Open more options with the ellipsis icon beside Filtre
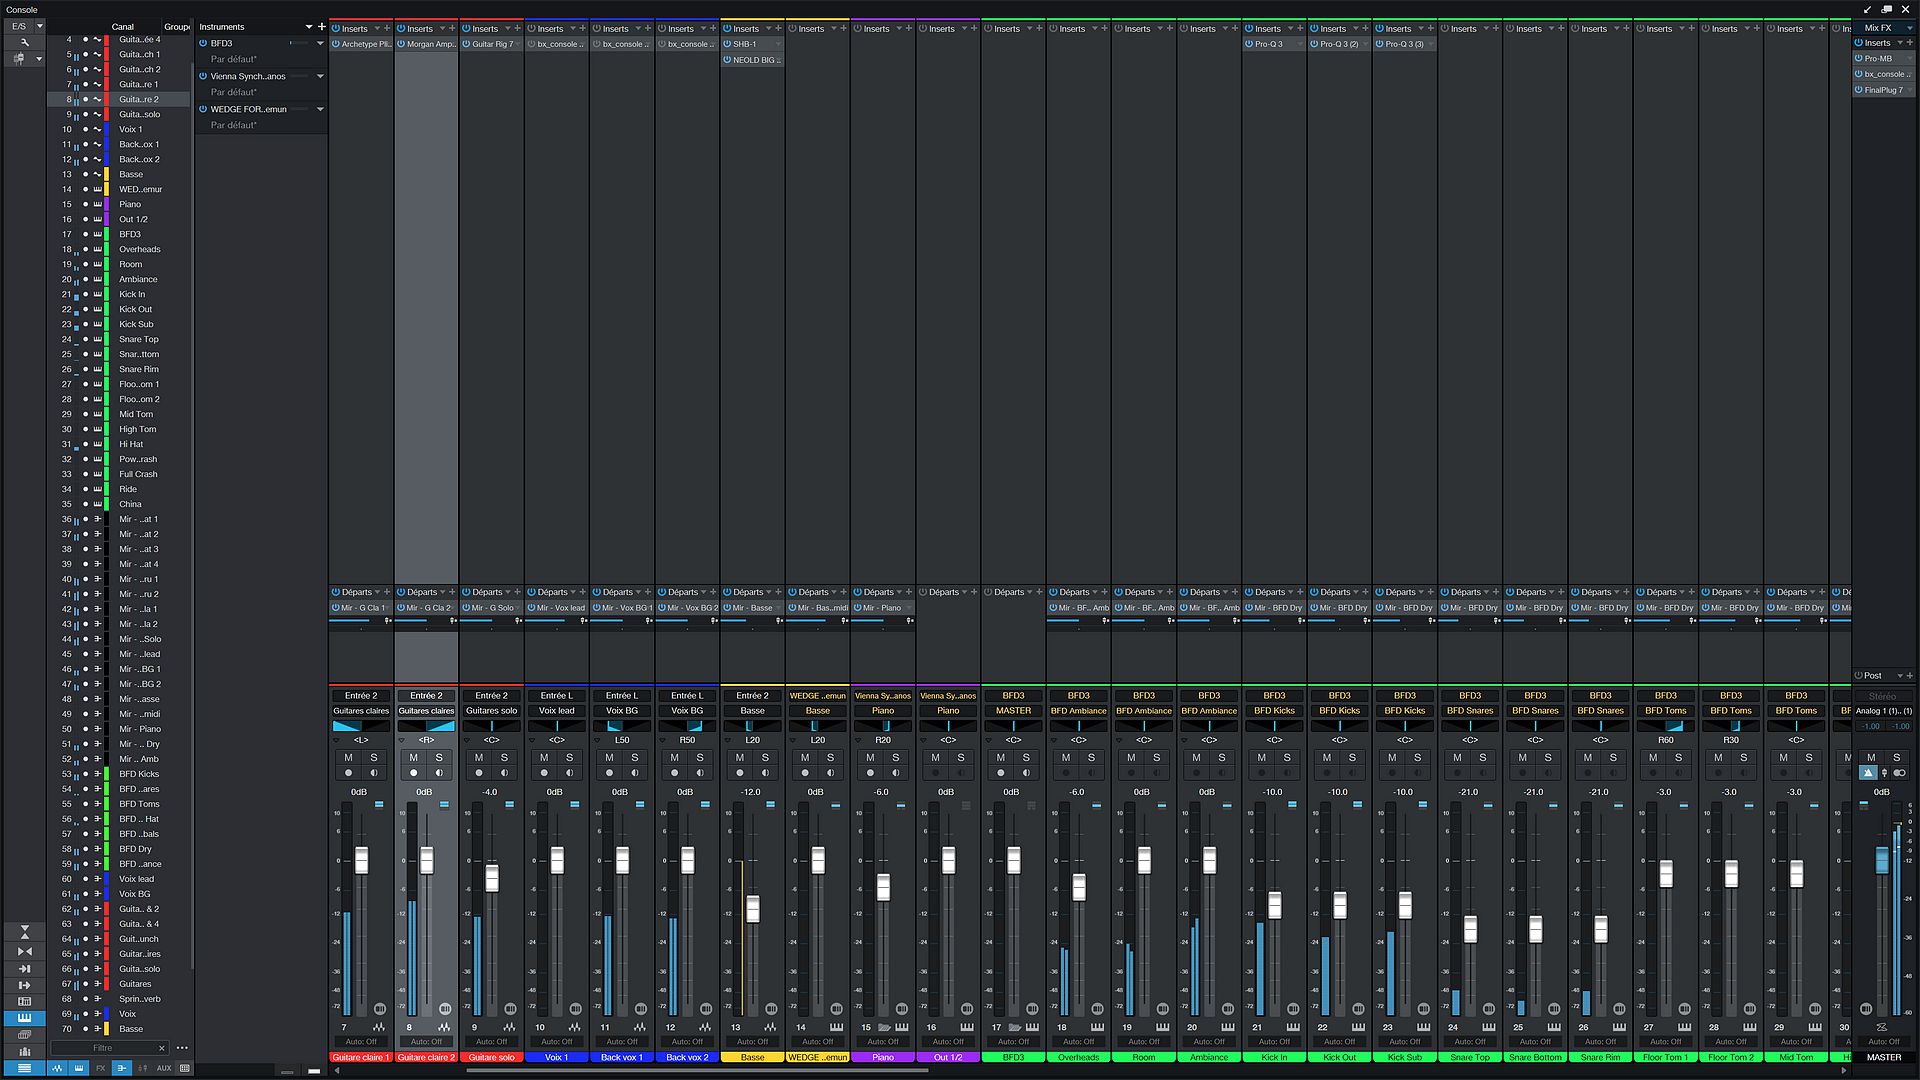 click(182, 1047)
